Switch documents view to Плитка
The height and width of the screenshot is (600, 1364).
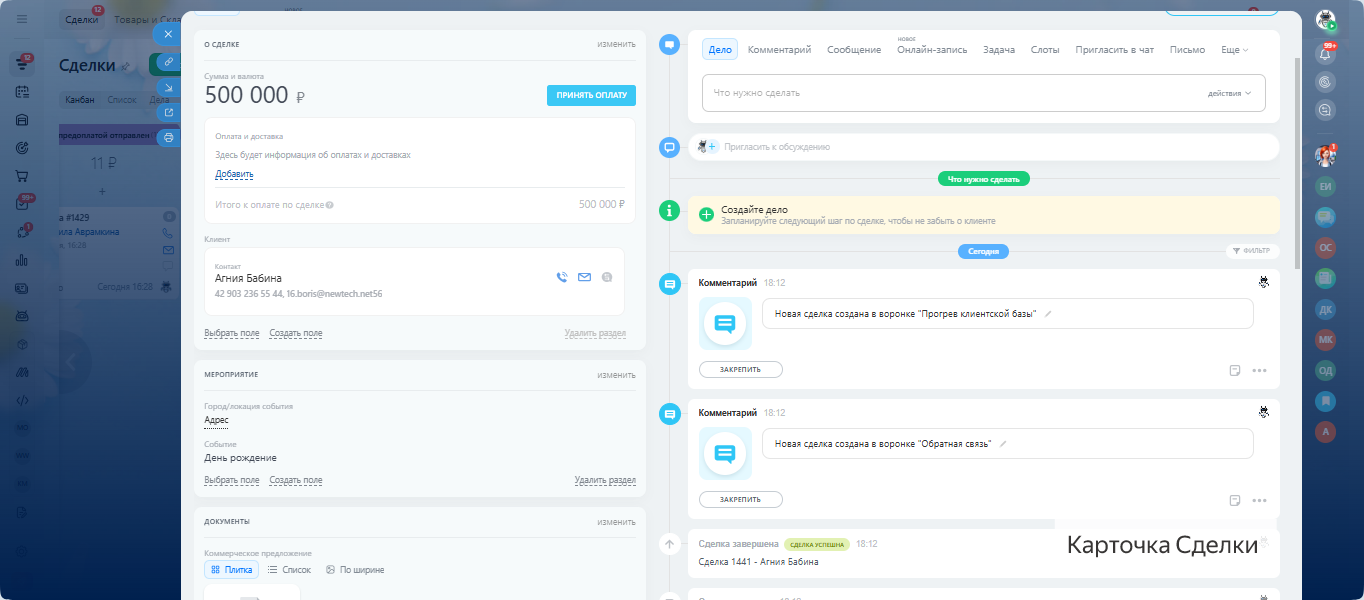click(x=231, y=570)
